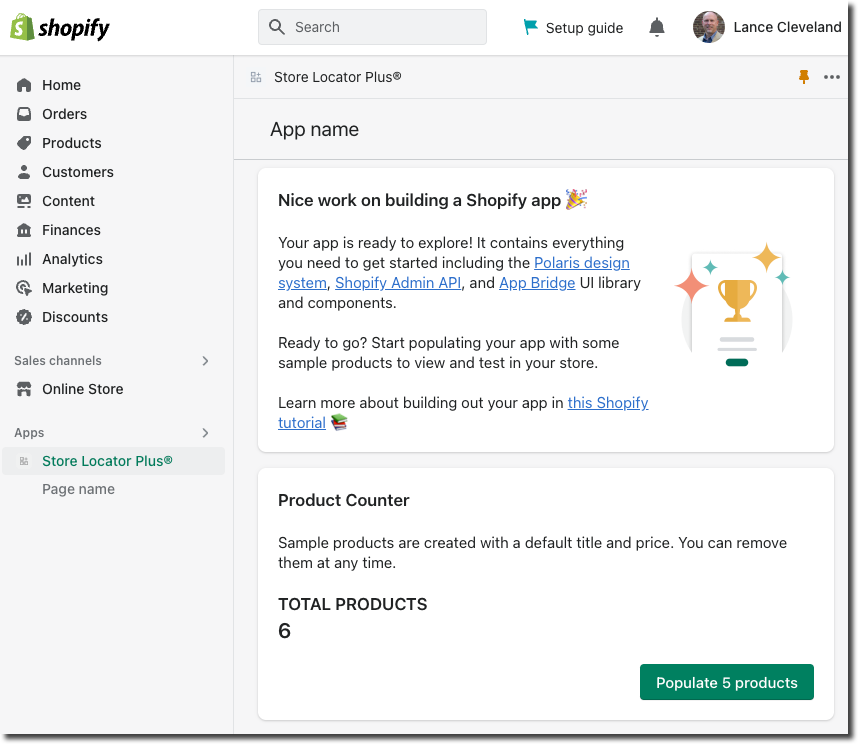Open the Home section in the sidebar
This screenshot has height=744, width=858.
click(60, 85)
